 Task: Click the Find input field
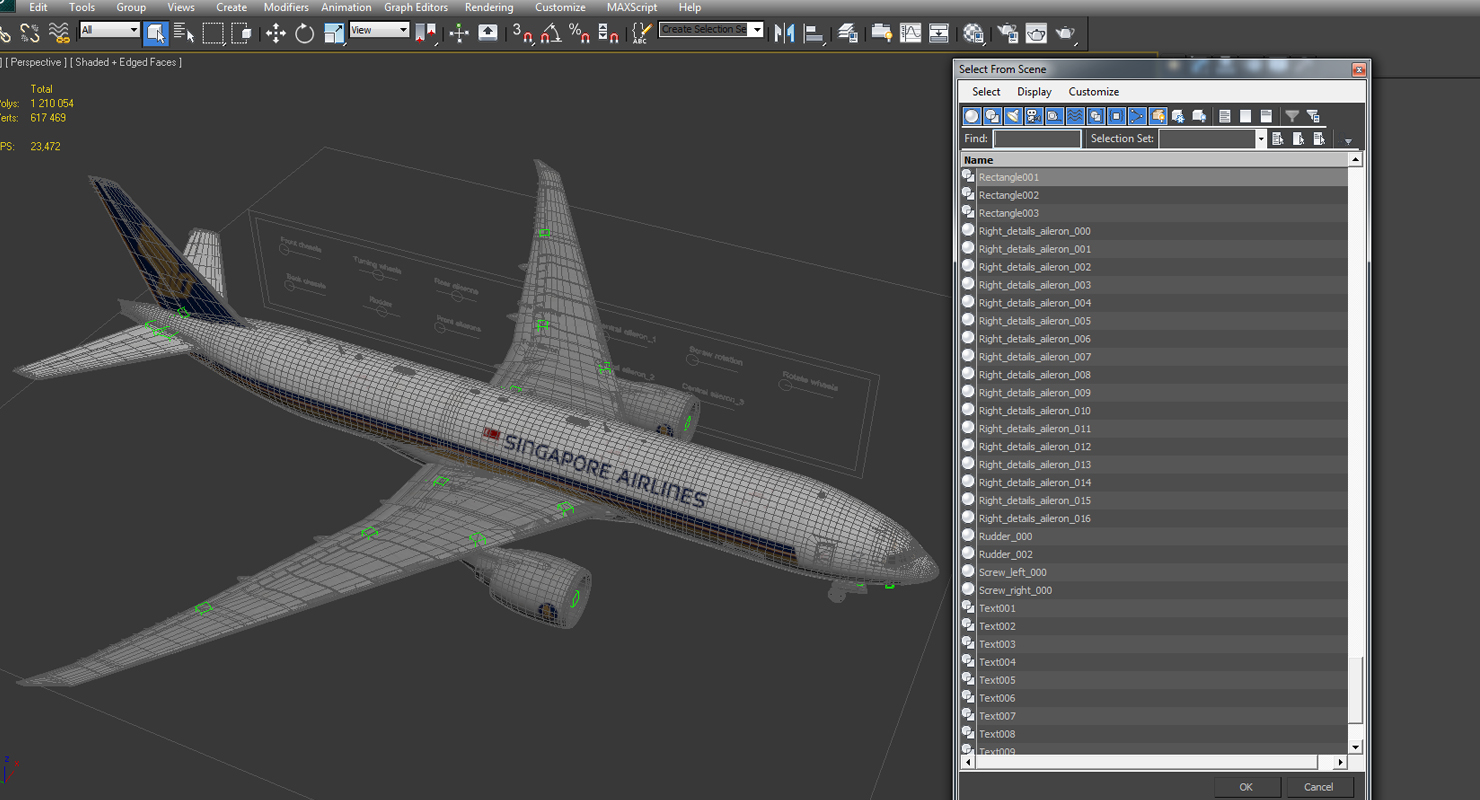point(1037,139)
